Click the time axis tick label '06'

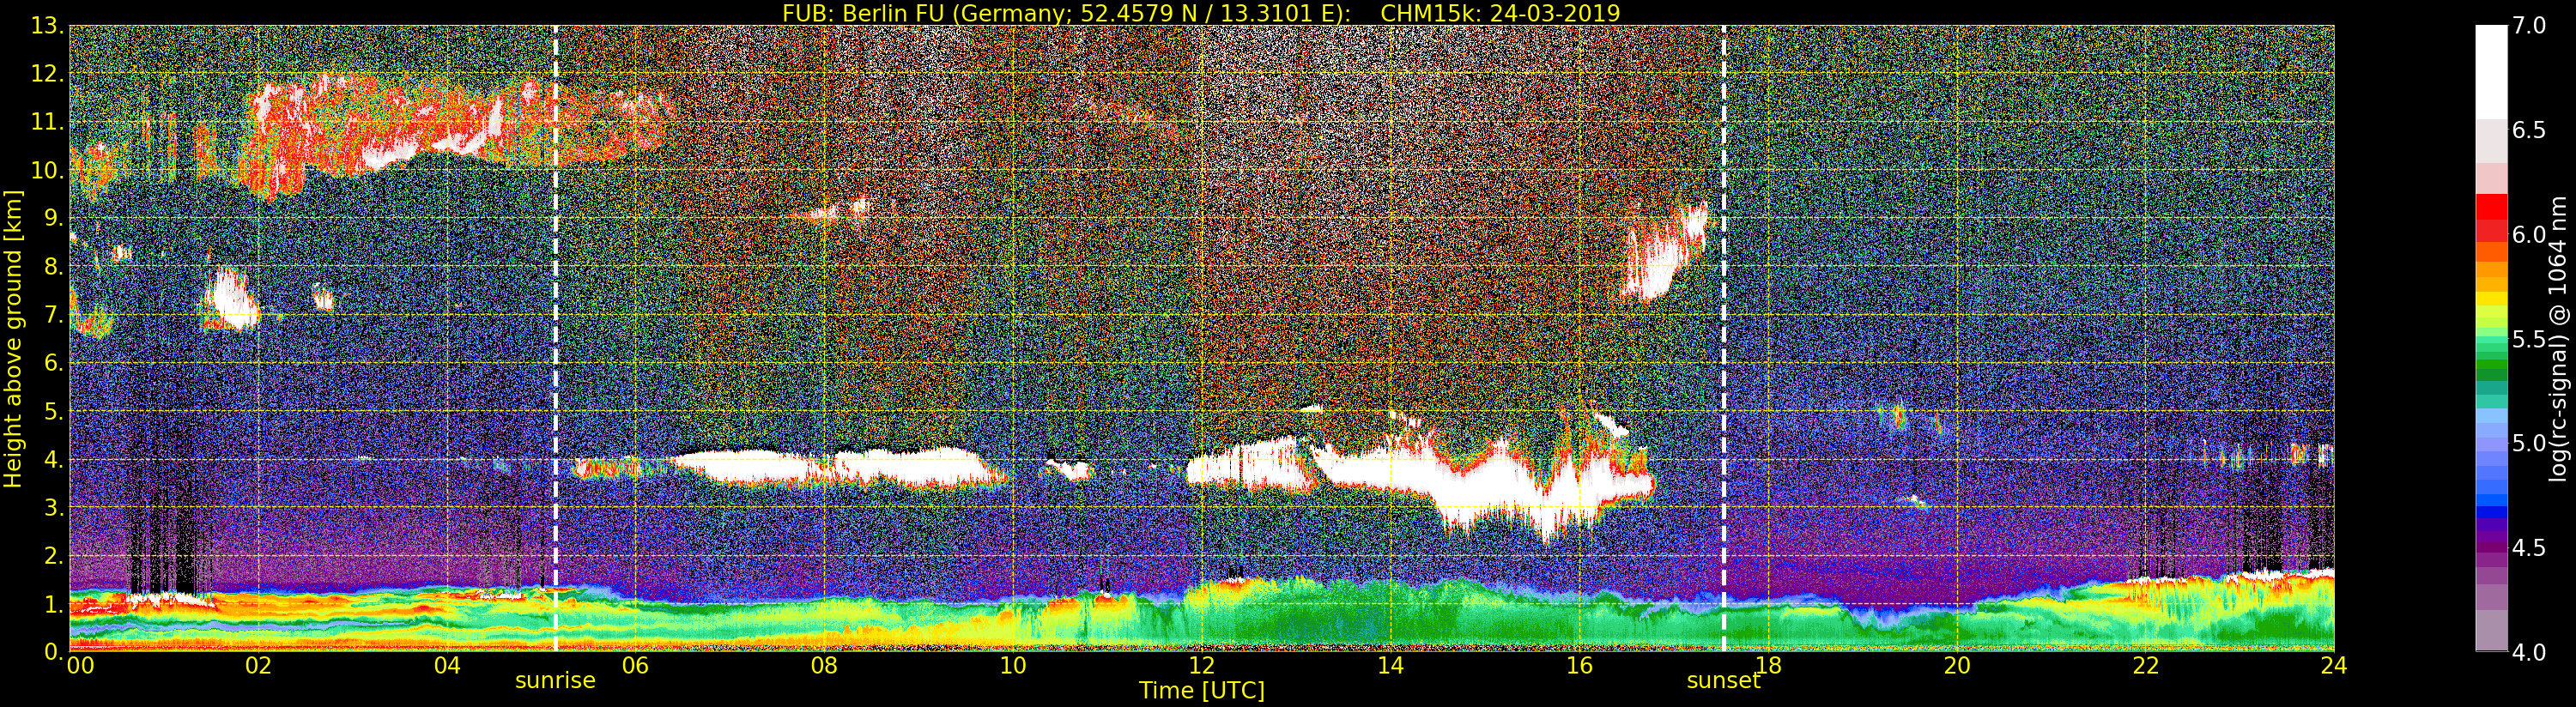point(635,665)
